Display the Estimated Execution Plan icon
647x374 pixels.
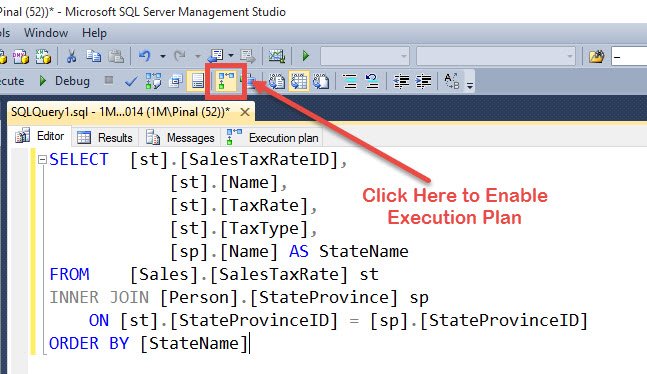[x=153, y=81]
